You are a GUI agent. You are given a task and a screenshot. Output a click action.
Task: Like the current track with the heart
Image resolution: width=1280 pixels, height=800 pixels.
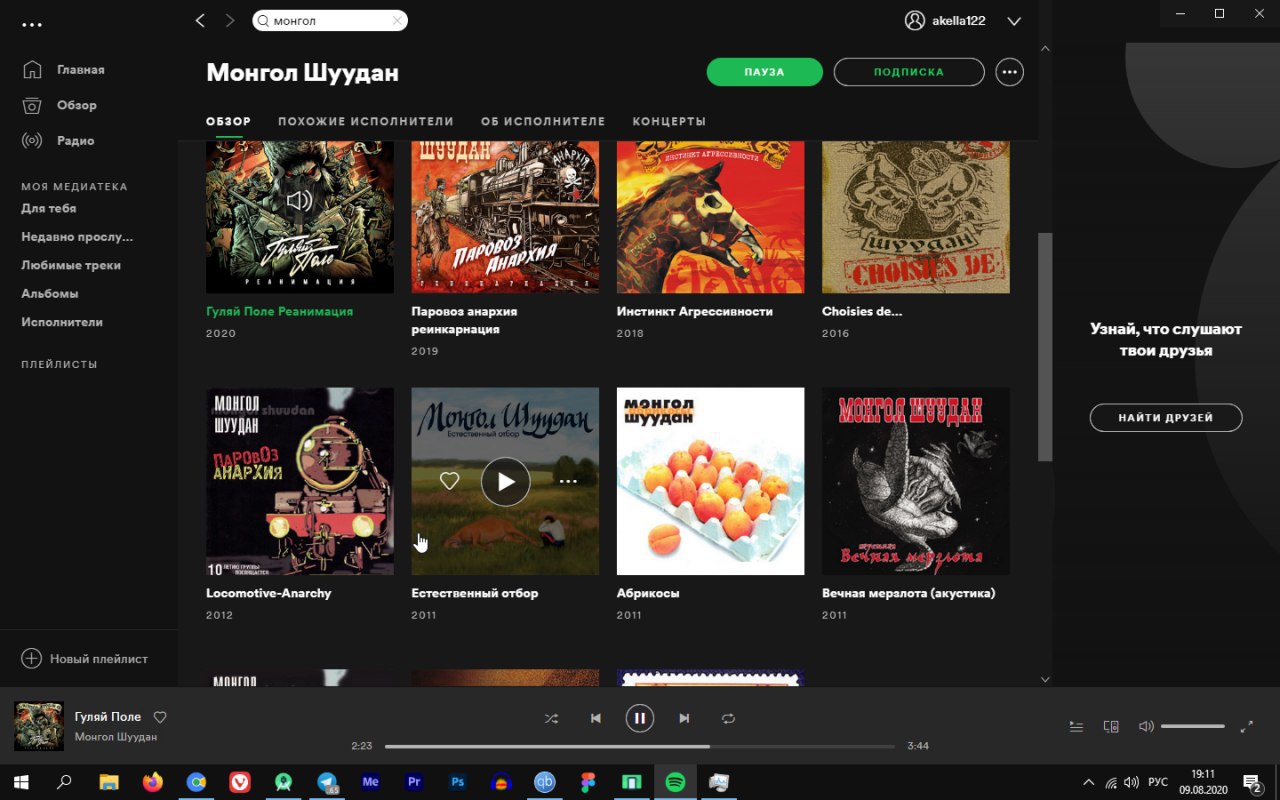pyautogui.click(x=160, y=717)
